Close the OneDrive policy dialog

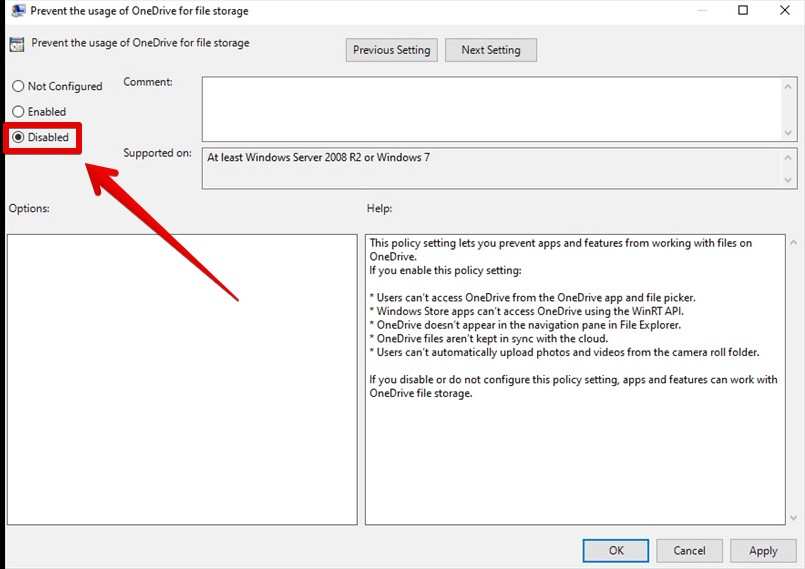[784, 11]
